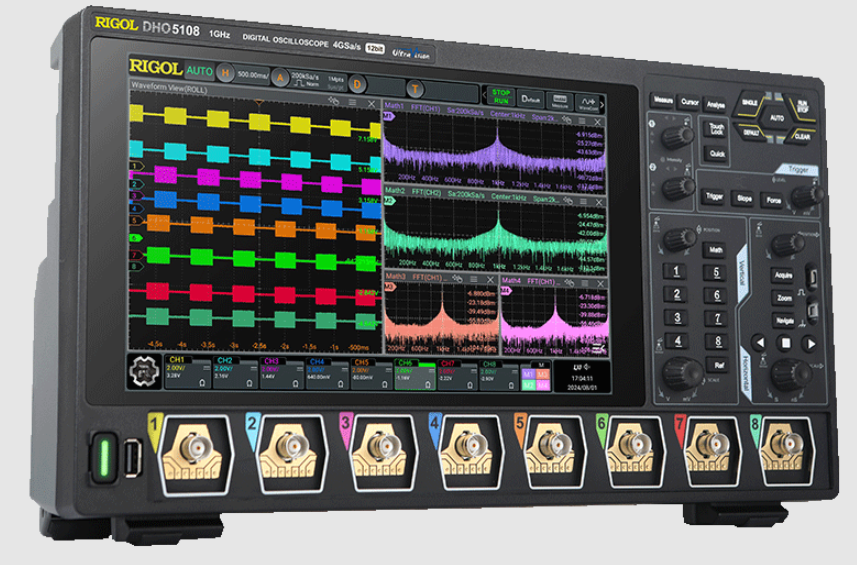Tap the A acquisition settings icon
857x565 pixels.
[x=280, y=78]
